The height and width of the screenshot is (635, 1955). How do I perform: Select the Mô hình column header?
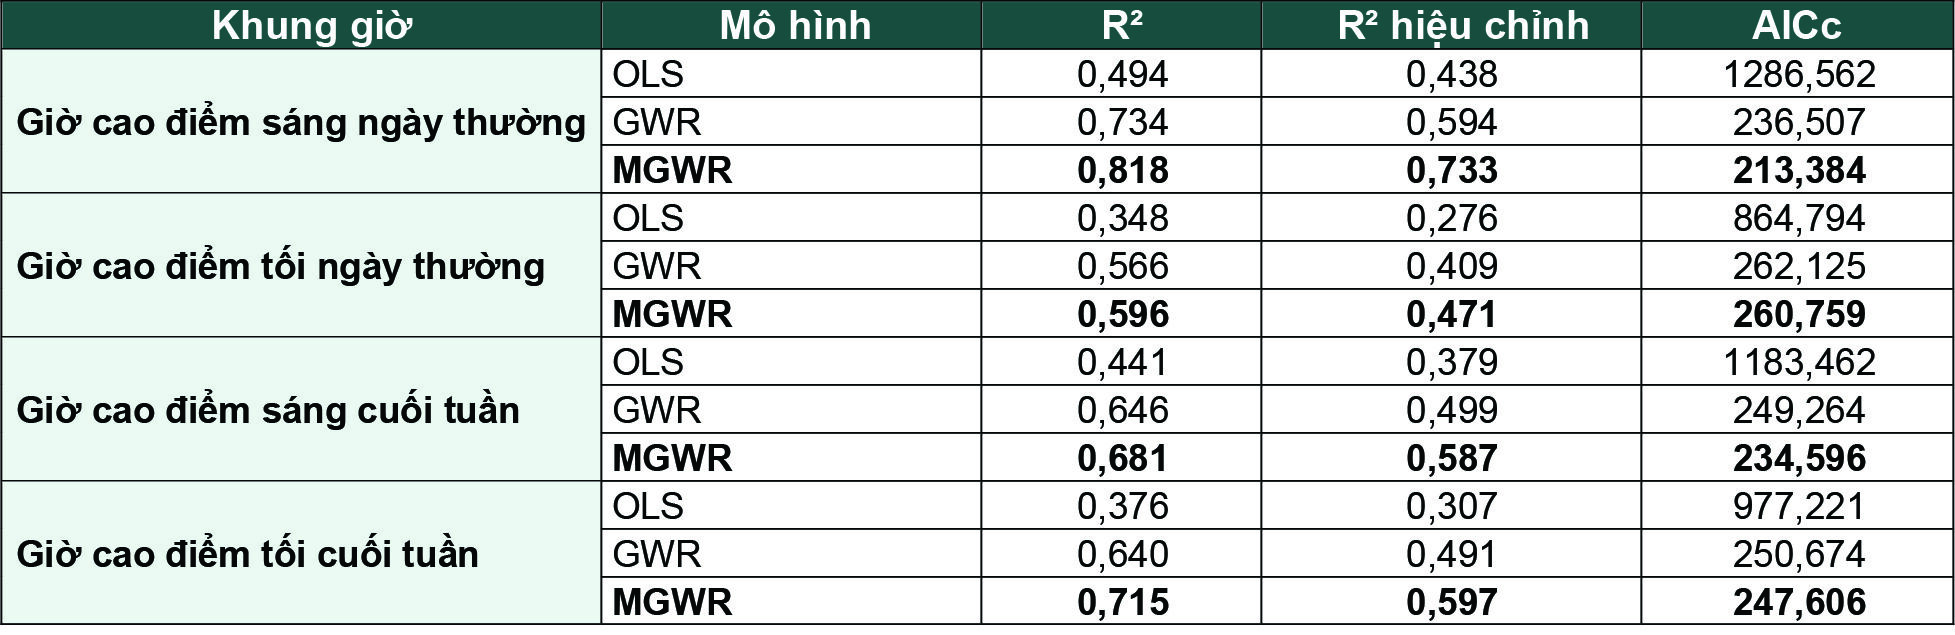791,25
